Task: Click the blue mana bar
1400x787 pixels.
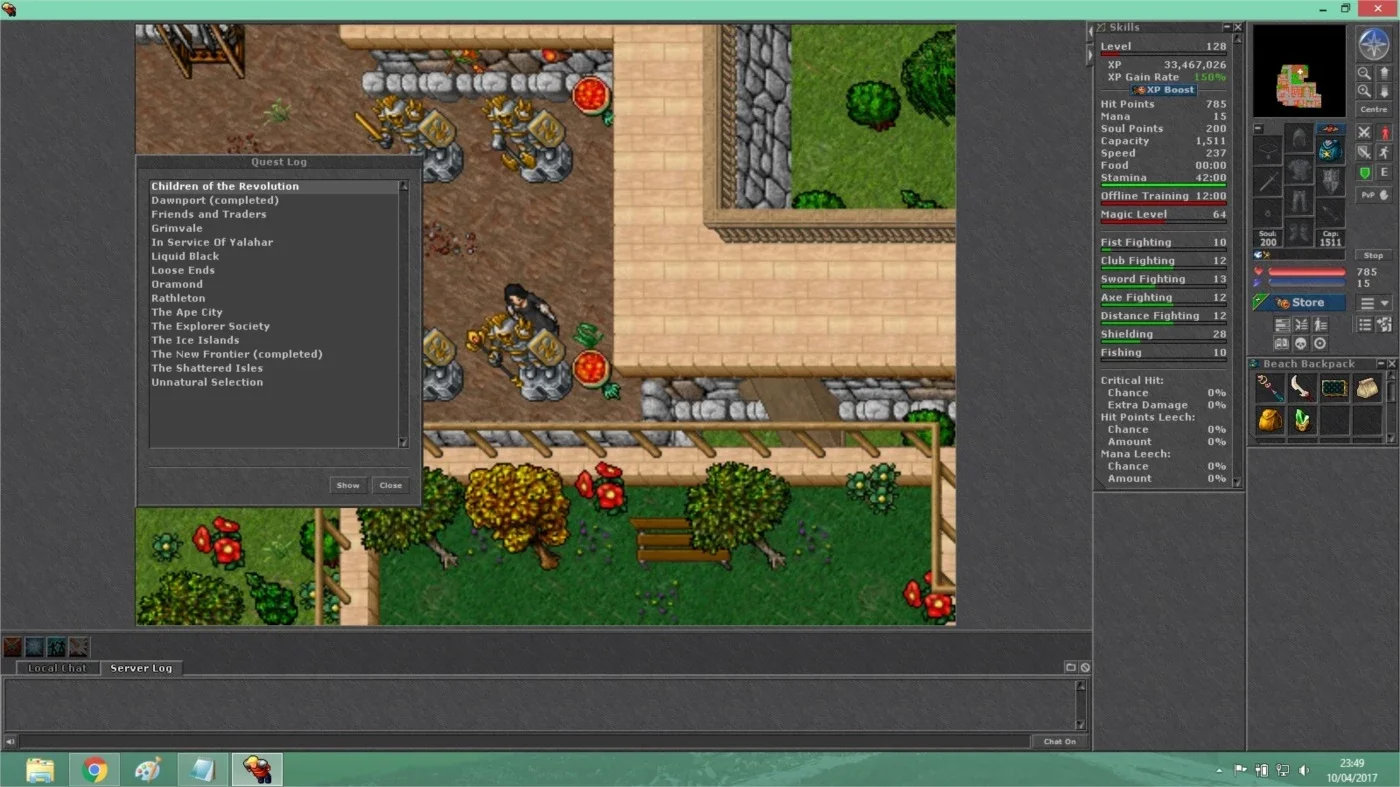Action: (1306, 283)
